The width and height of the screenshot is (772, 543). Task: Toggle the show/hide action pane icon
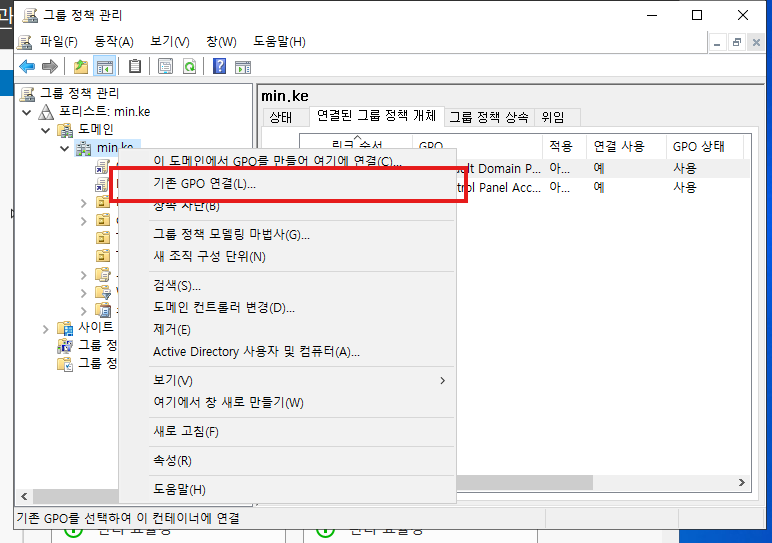[x=243, y=66]
